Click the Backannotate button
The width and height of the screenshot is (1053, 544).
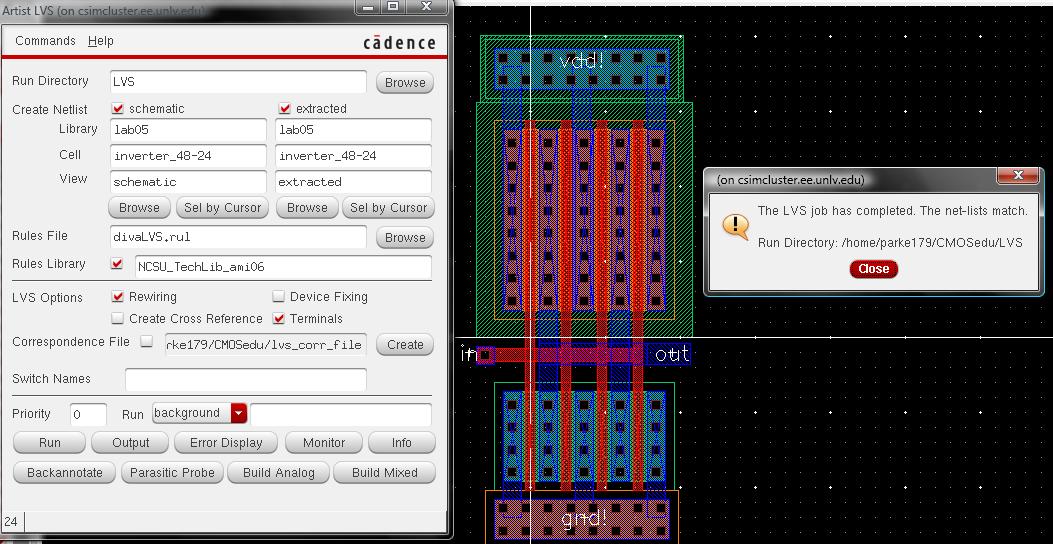point(65,473)
